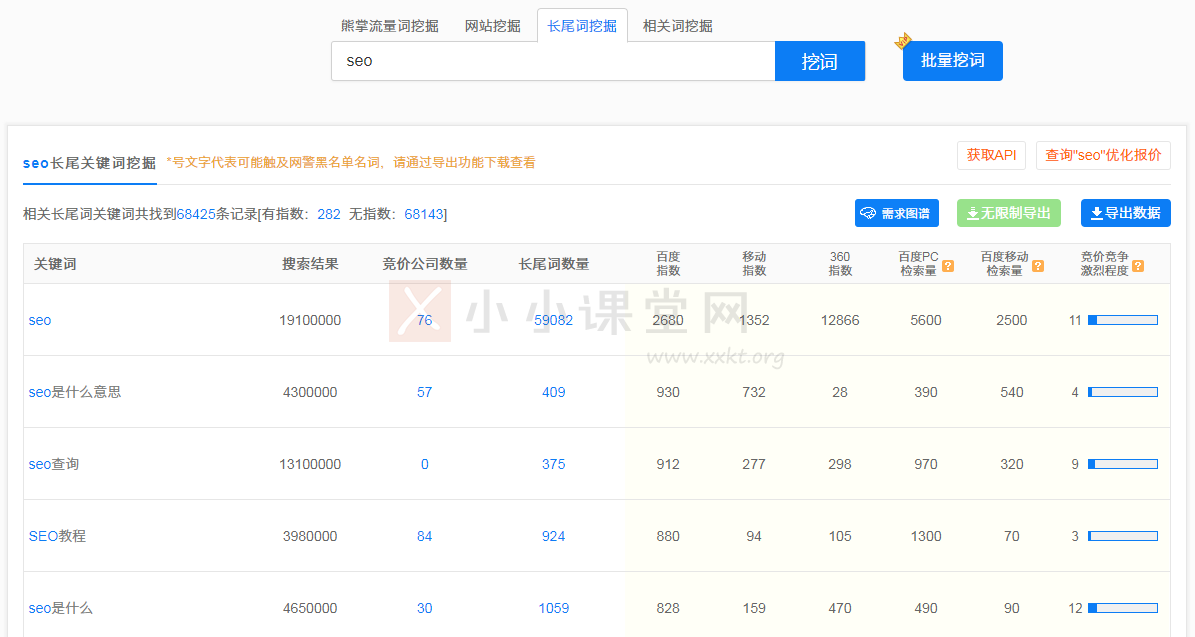Click the 竞价公司数量 column header
The height and width of the screenshot is (637, 1195).
424,264
